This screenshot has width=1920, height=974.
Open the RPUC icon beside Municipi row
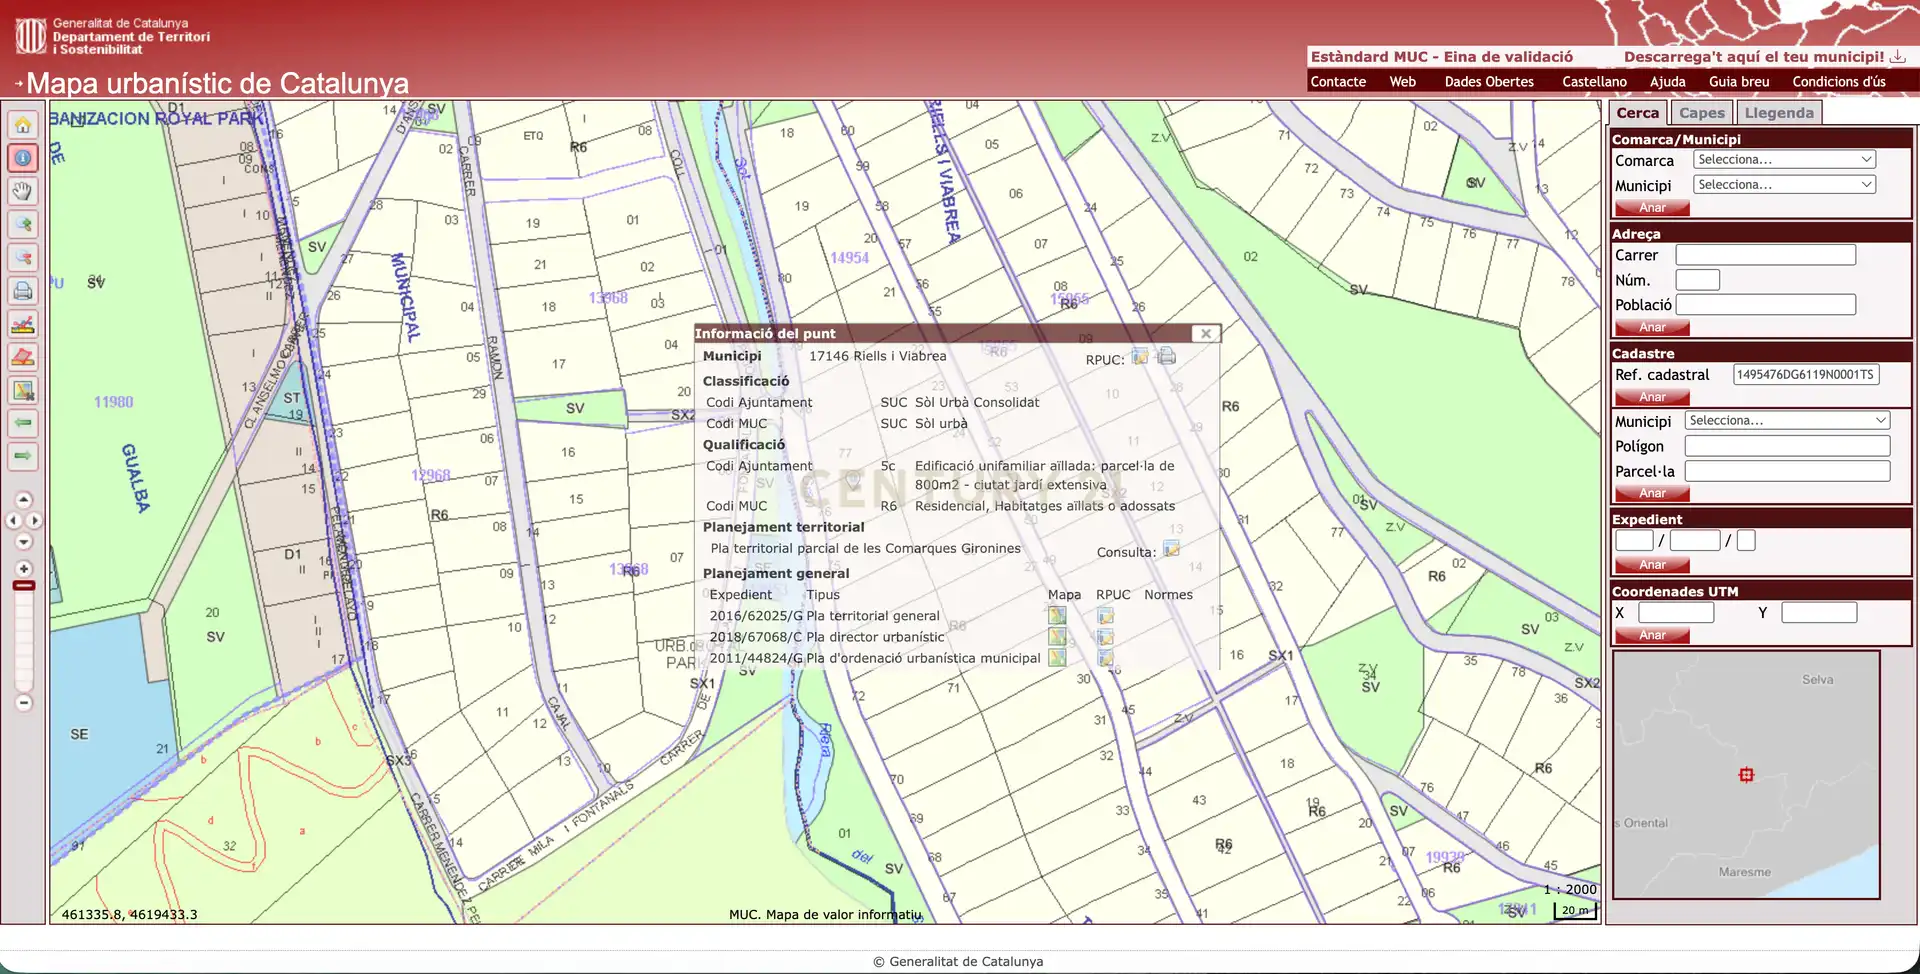1140,357
